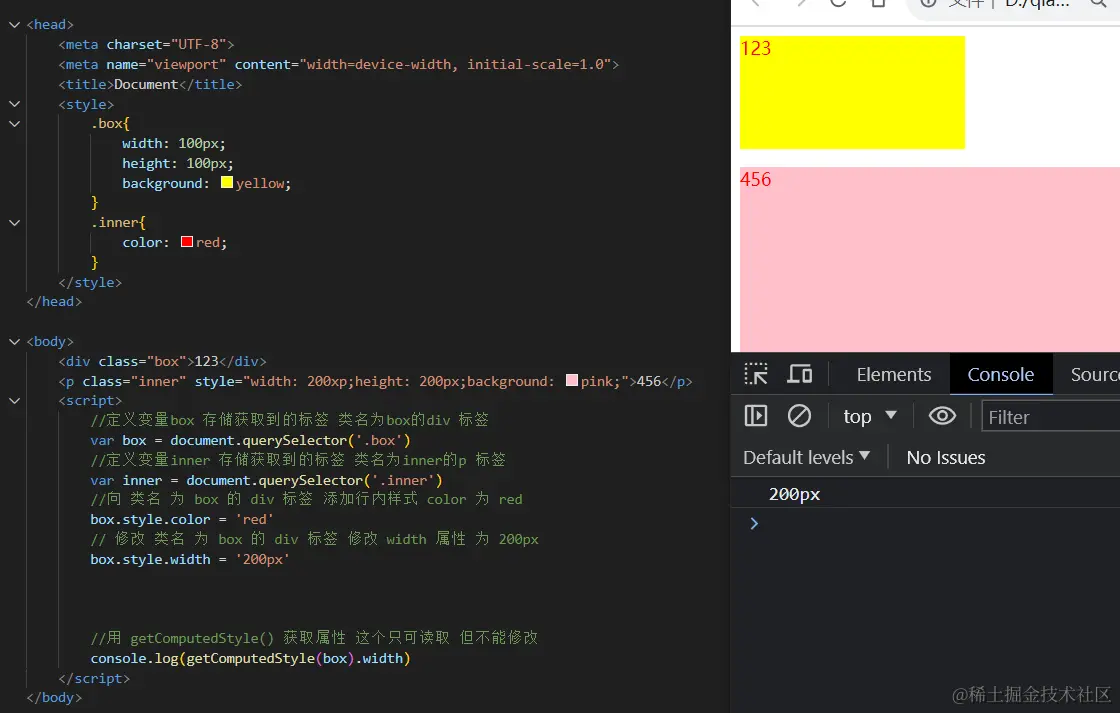Viewport: 1120px width, 713px height.
Task: Open the top context dropdown
Action: pyautogui.click(x=869, y=416)
